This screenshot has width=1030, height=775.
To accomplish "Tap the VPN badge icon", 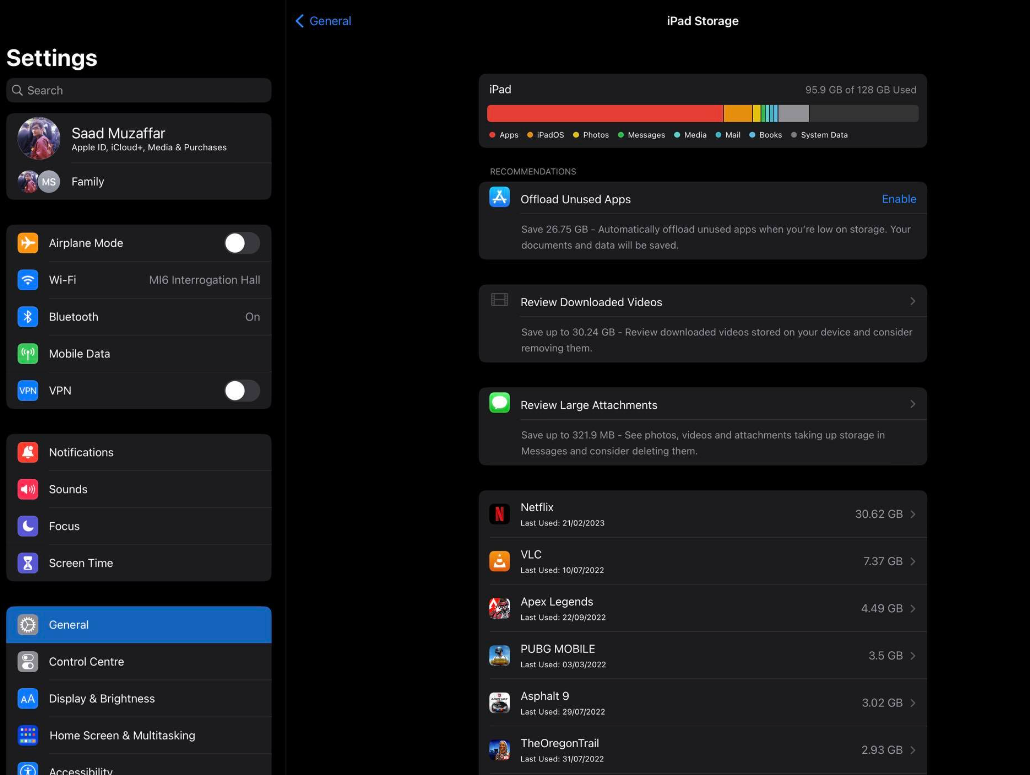I will click(28, 390).
